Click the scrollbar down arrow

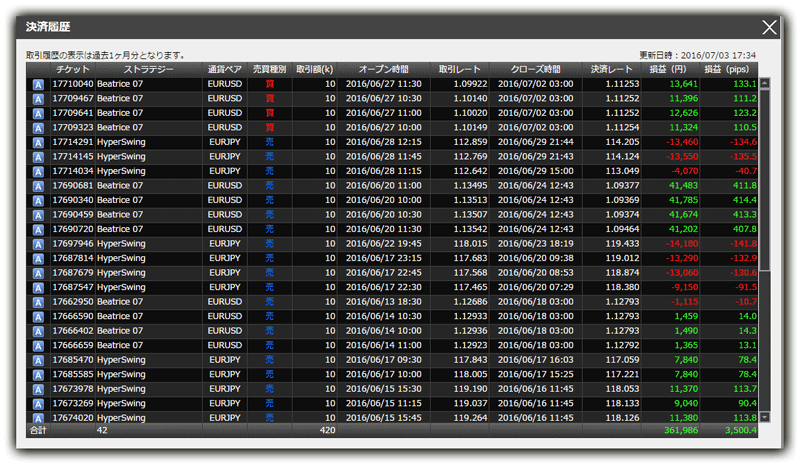click(x=764, y=417)
